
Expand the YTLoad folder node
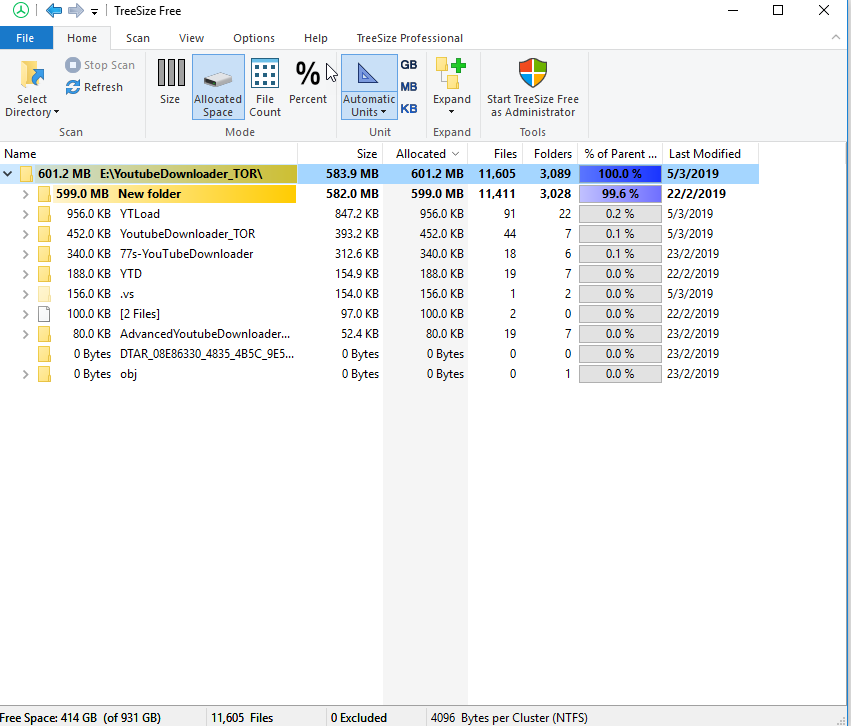point(26,214)
